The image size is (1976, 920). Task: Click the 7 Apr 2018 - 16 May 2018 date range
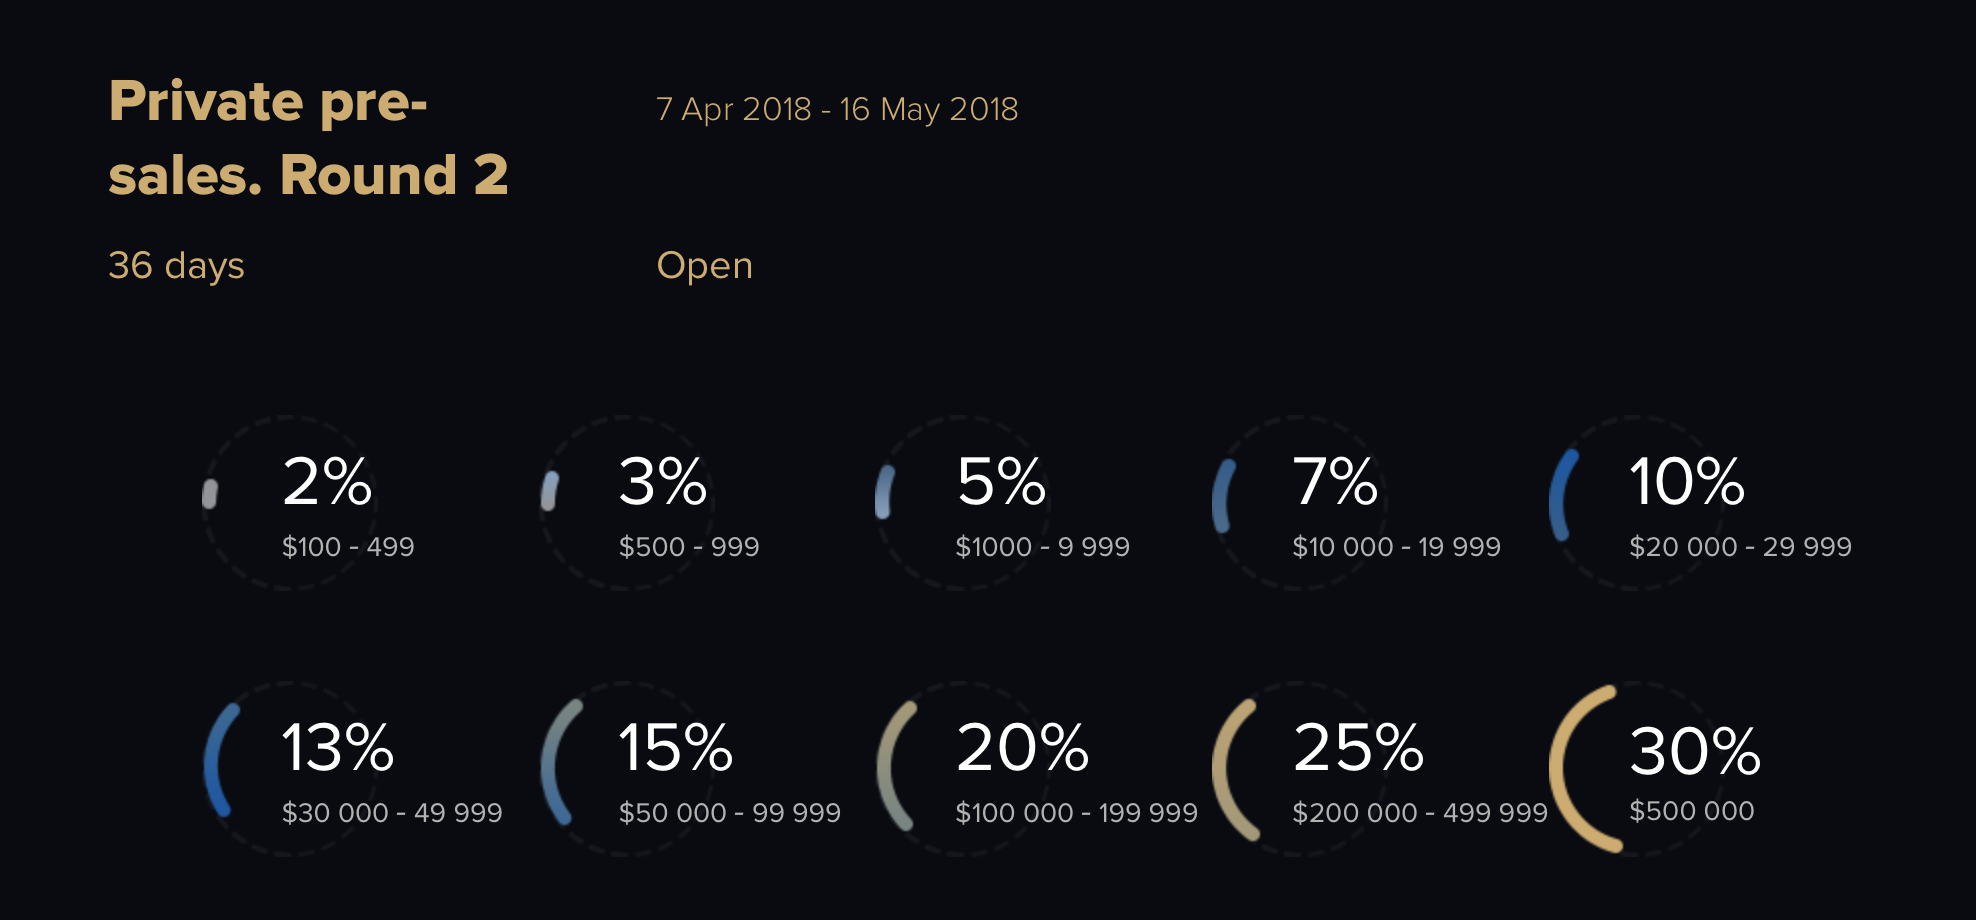[x=837, y=109]
